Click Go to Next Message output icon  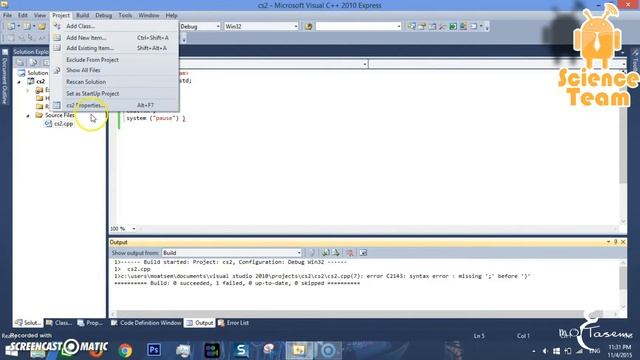pos(336,253)
